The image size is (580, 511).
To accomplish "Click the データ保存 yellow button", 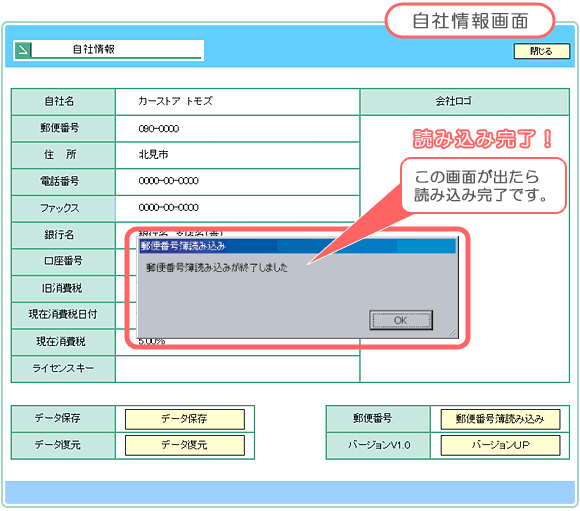I will point(185,419).
